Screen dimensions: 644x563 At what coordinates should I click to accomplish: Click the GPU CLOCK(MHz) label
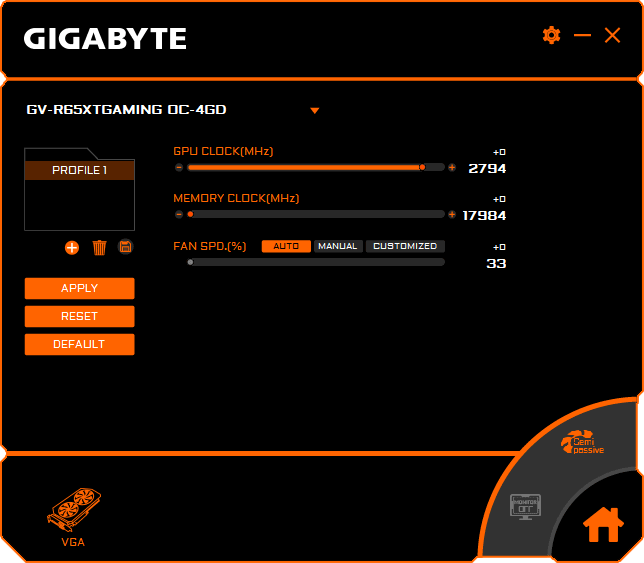pyautogui.click(x=223, y=152)
